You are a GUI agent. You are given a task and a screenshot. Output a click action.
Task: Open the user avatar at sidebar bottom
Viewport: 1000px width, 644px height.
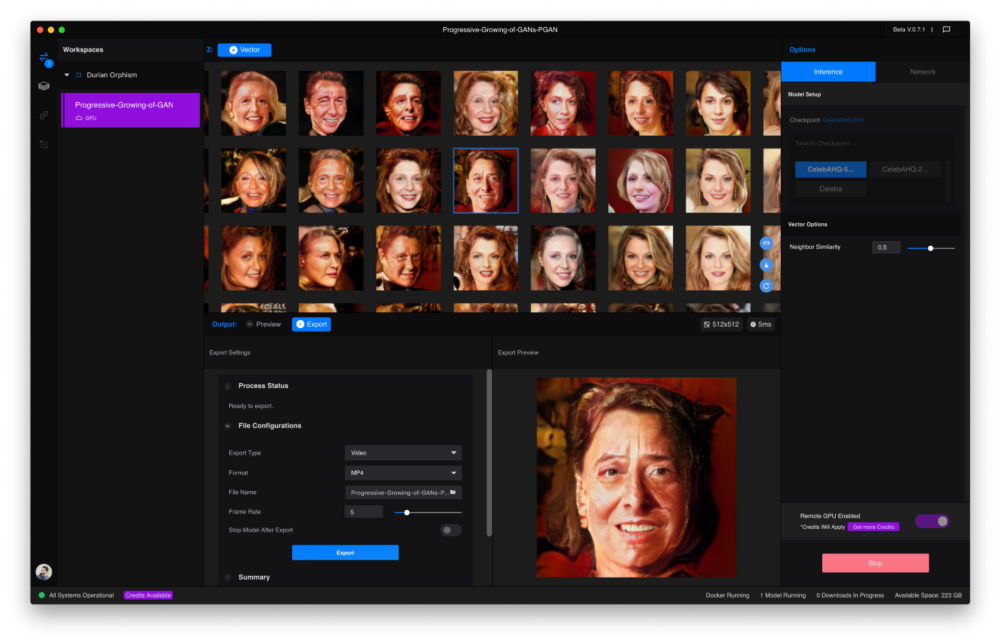coord(44,571)
